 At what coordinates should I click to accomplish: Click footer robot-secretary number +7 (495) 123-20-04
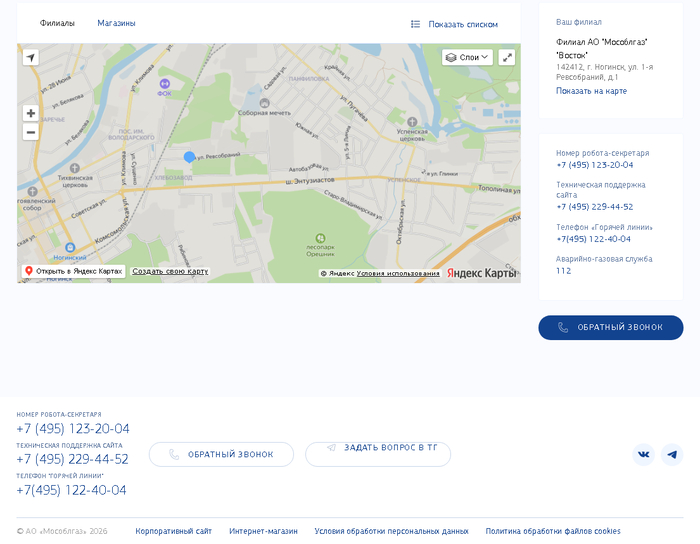tap(73, 429)
